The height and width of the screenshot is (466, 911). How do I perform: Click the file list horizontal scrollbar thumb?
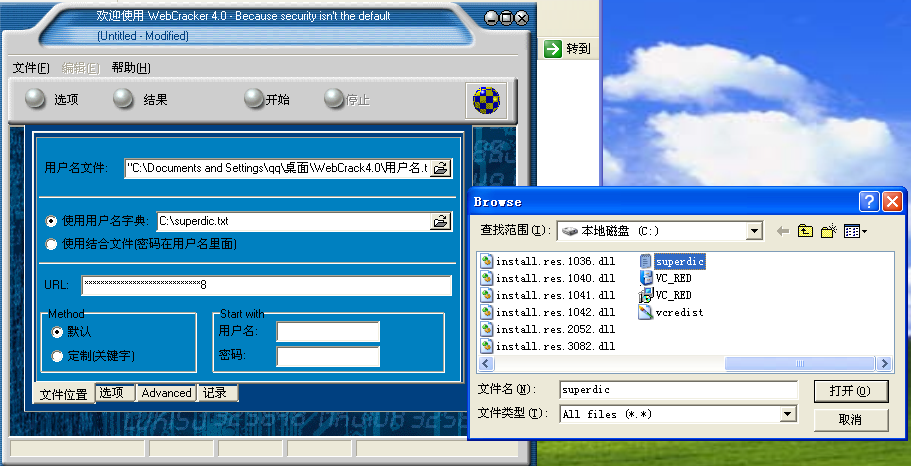pos(799,364)
